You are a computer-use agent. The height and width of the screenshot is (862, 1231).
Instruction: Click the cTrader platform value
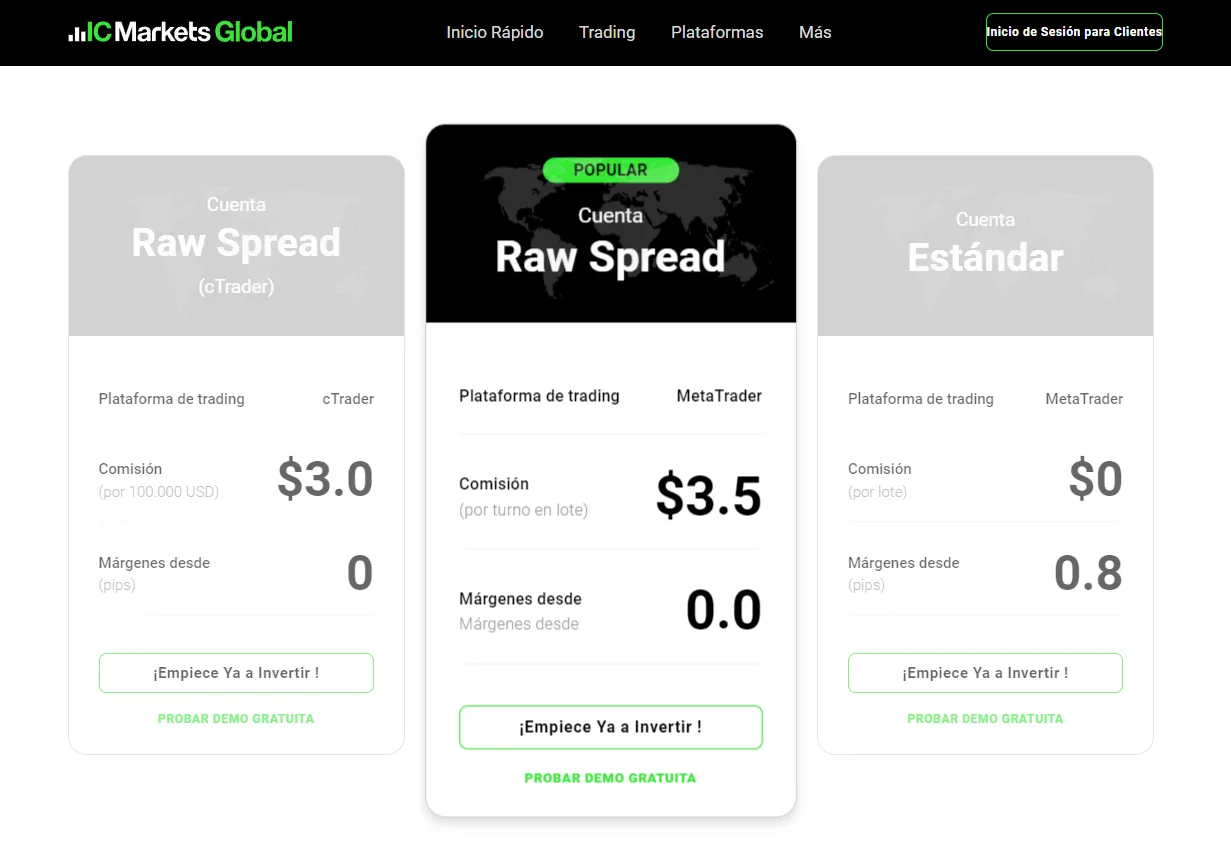pos(348,399)
